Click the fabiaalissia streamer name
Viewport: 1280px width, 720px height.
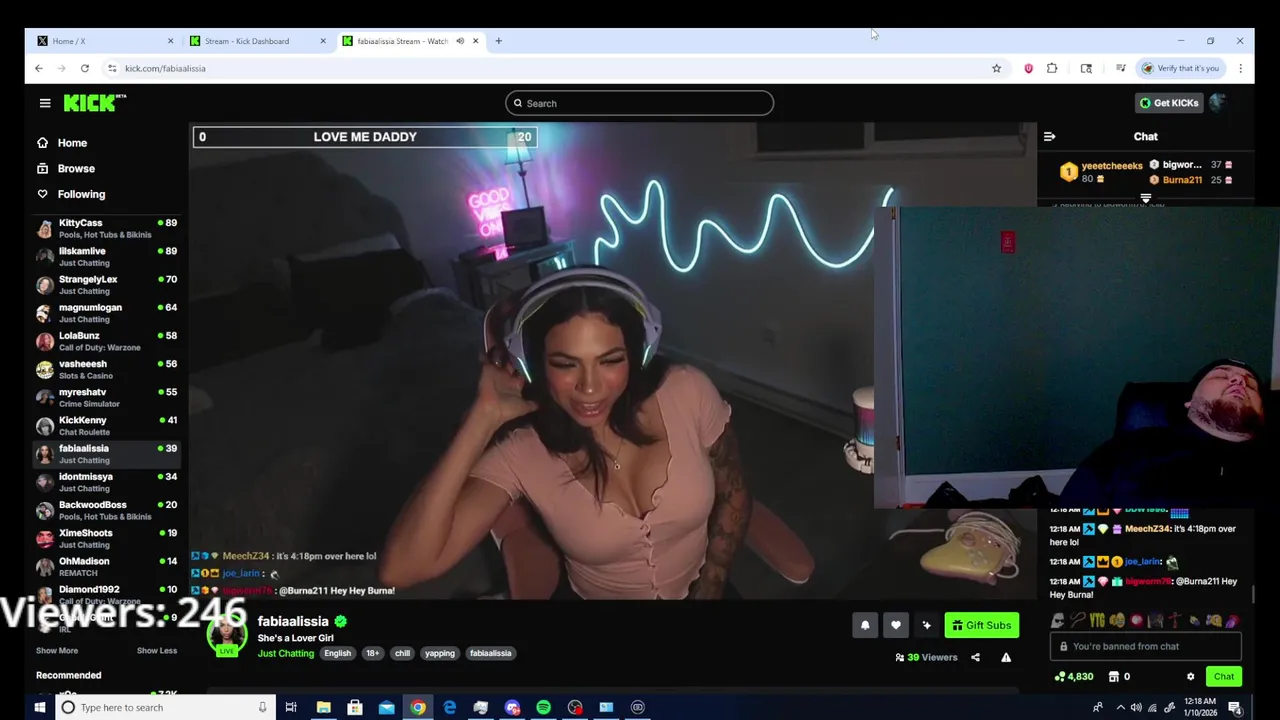click(x=293, y=621)
